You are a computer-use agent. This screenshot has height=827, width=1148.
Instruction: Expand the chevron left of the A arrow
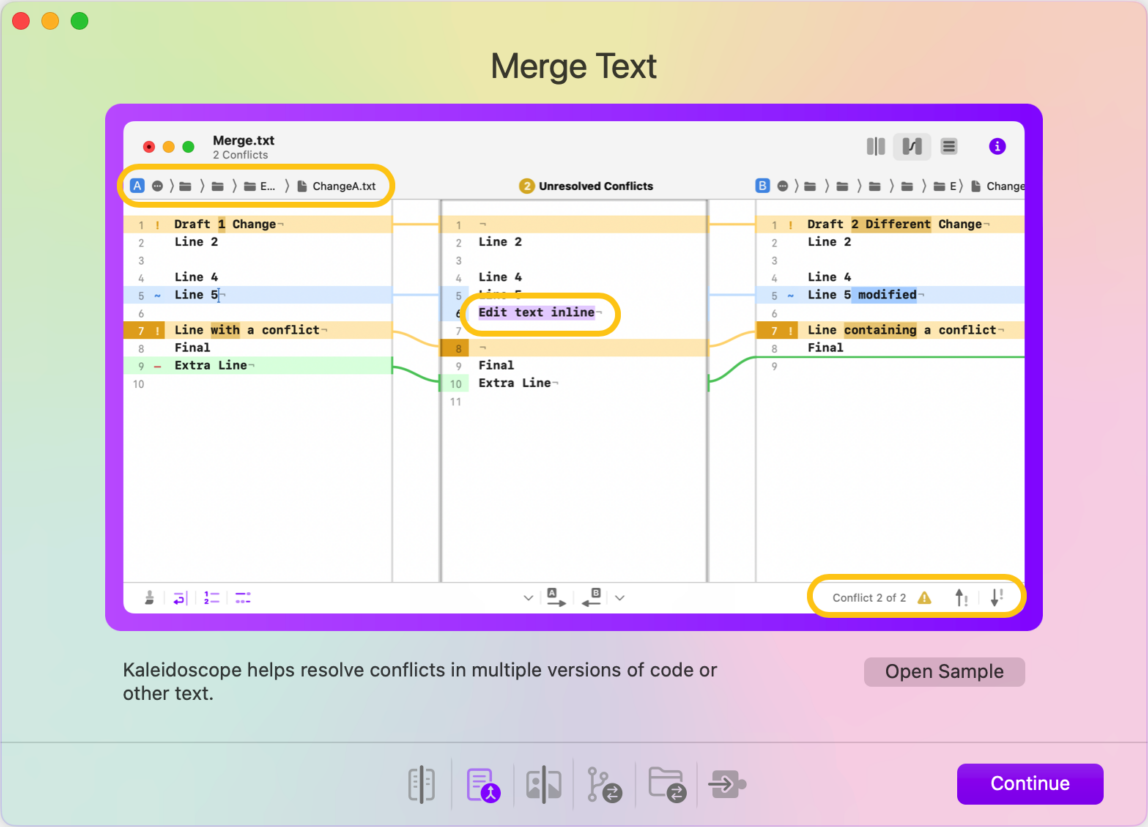(528, 598)
